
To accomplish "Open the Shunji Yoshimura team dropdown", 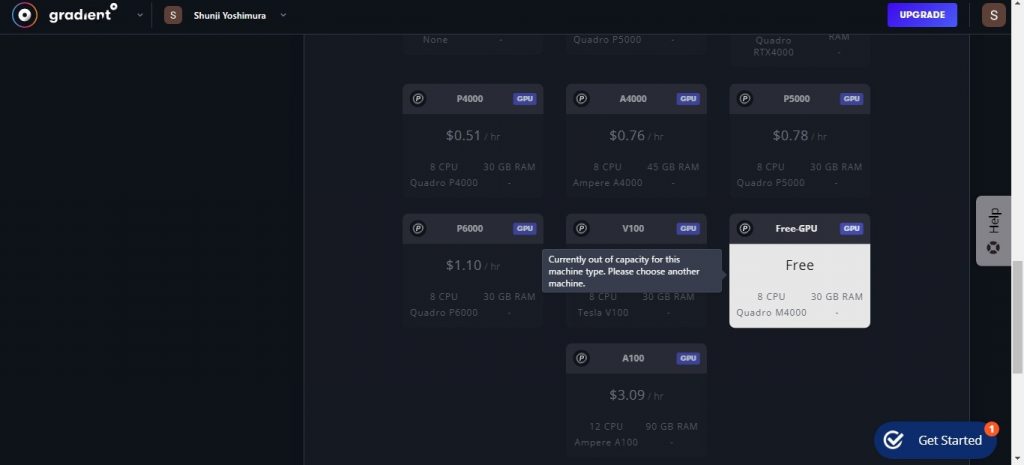I will pos(283,15).
